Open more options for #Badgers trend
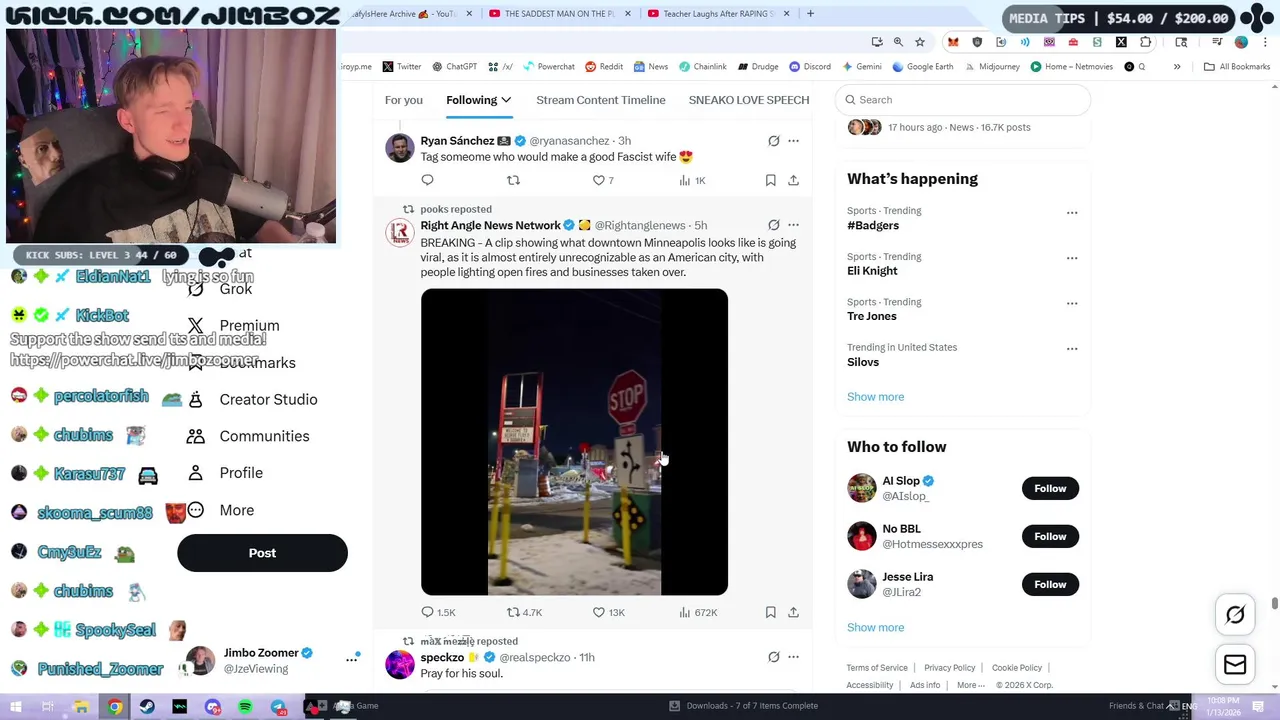This screenshot has width=1280, height=720. click(1072, 213)
